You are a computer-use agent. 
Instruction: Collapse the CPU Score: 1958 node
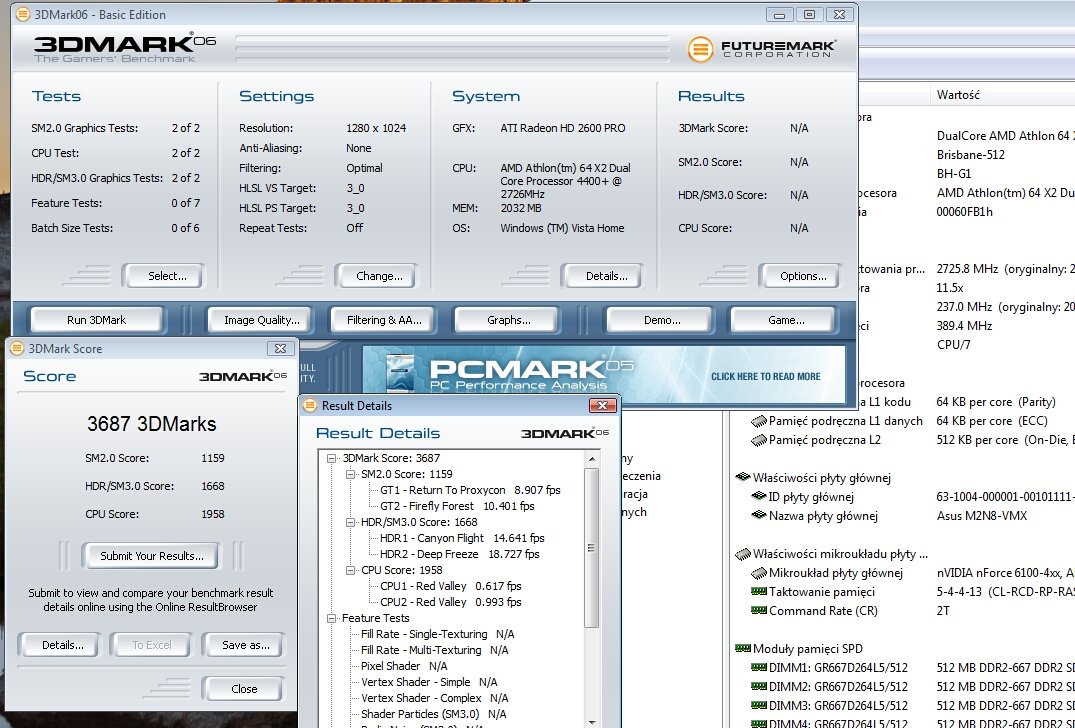pos(350,570)
